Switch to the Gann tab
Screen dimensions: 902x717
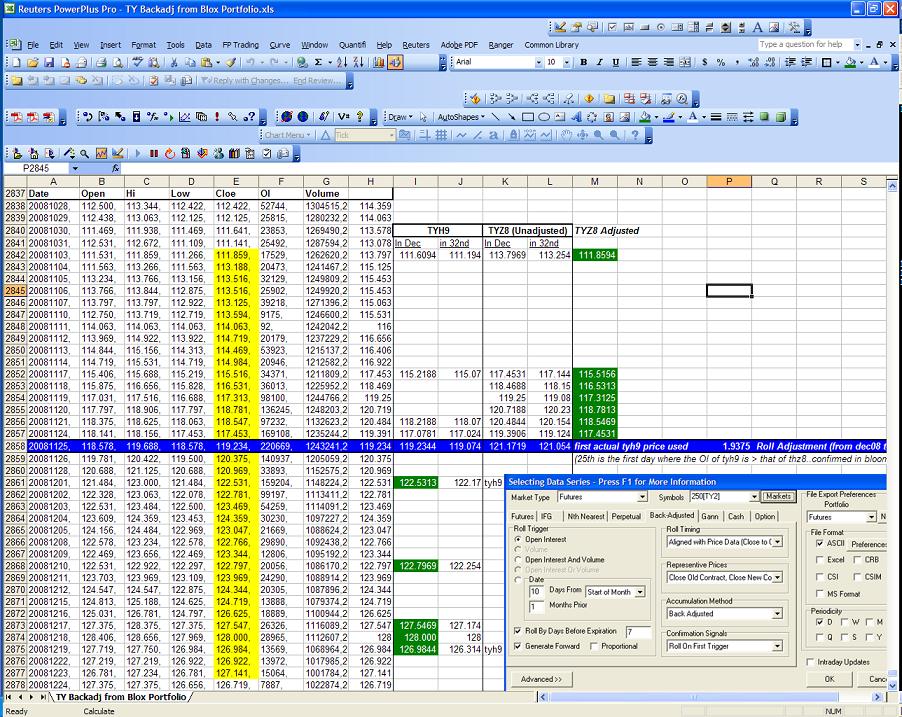tap(709, 516)
